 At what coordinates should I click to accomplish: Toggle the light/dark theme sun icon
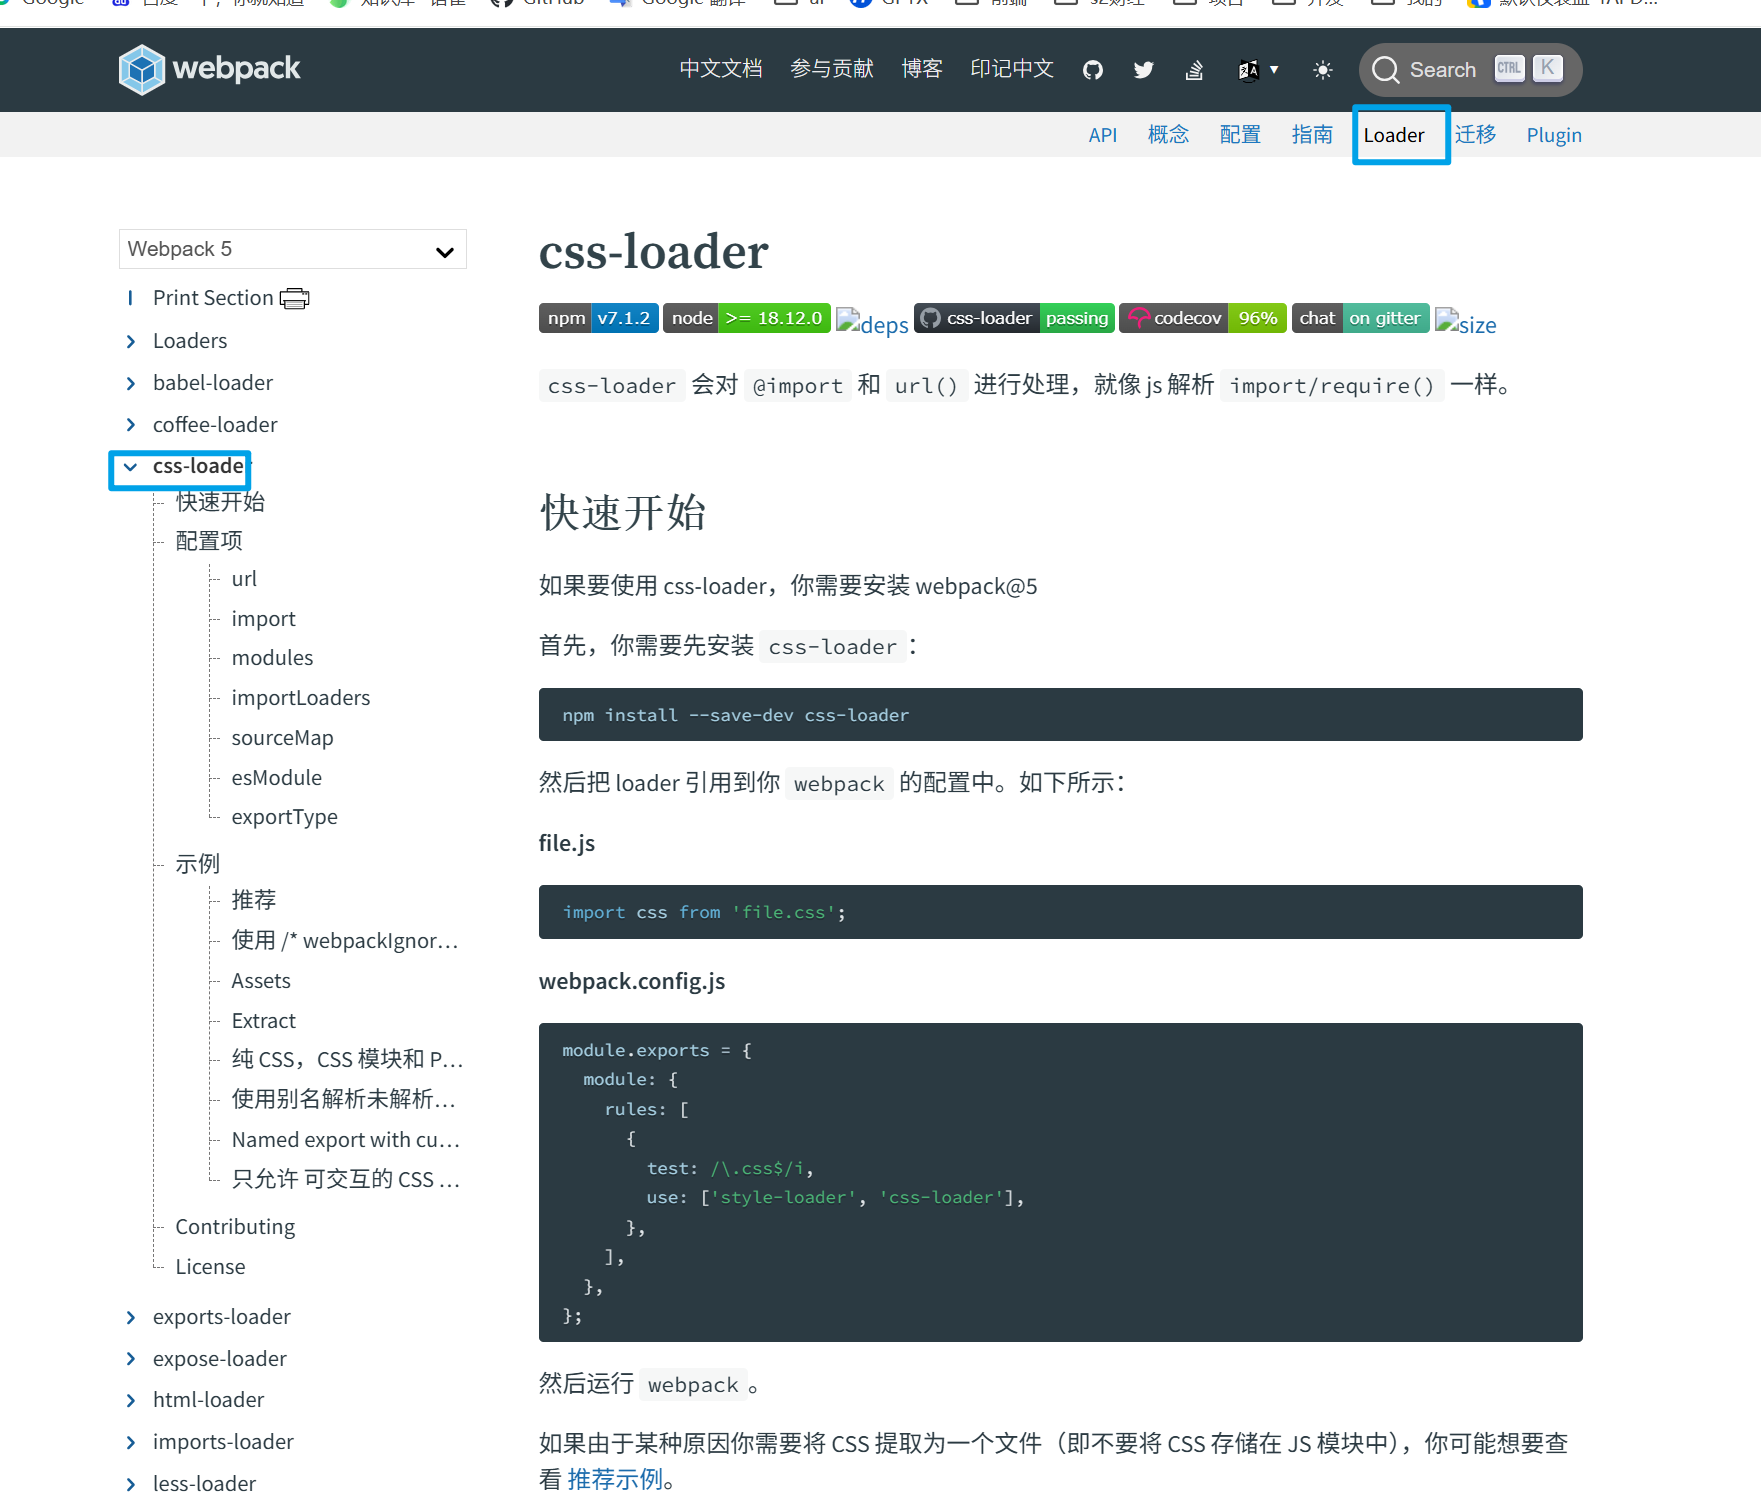[x=1322, y=69]
